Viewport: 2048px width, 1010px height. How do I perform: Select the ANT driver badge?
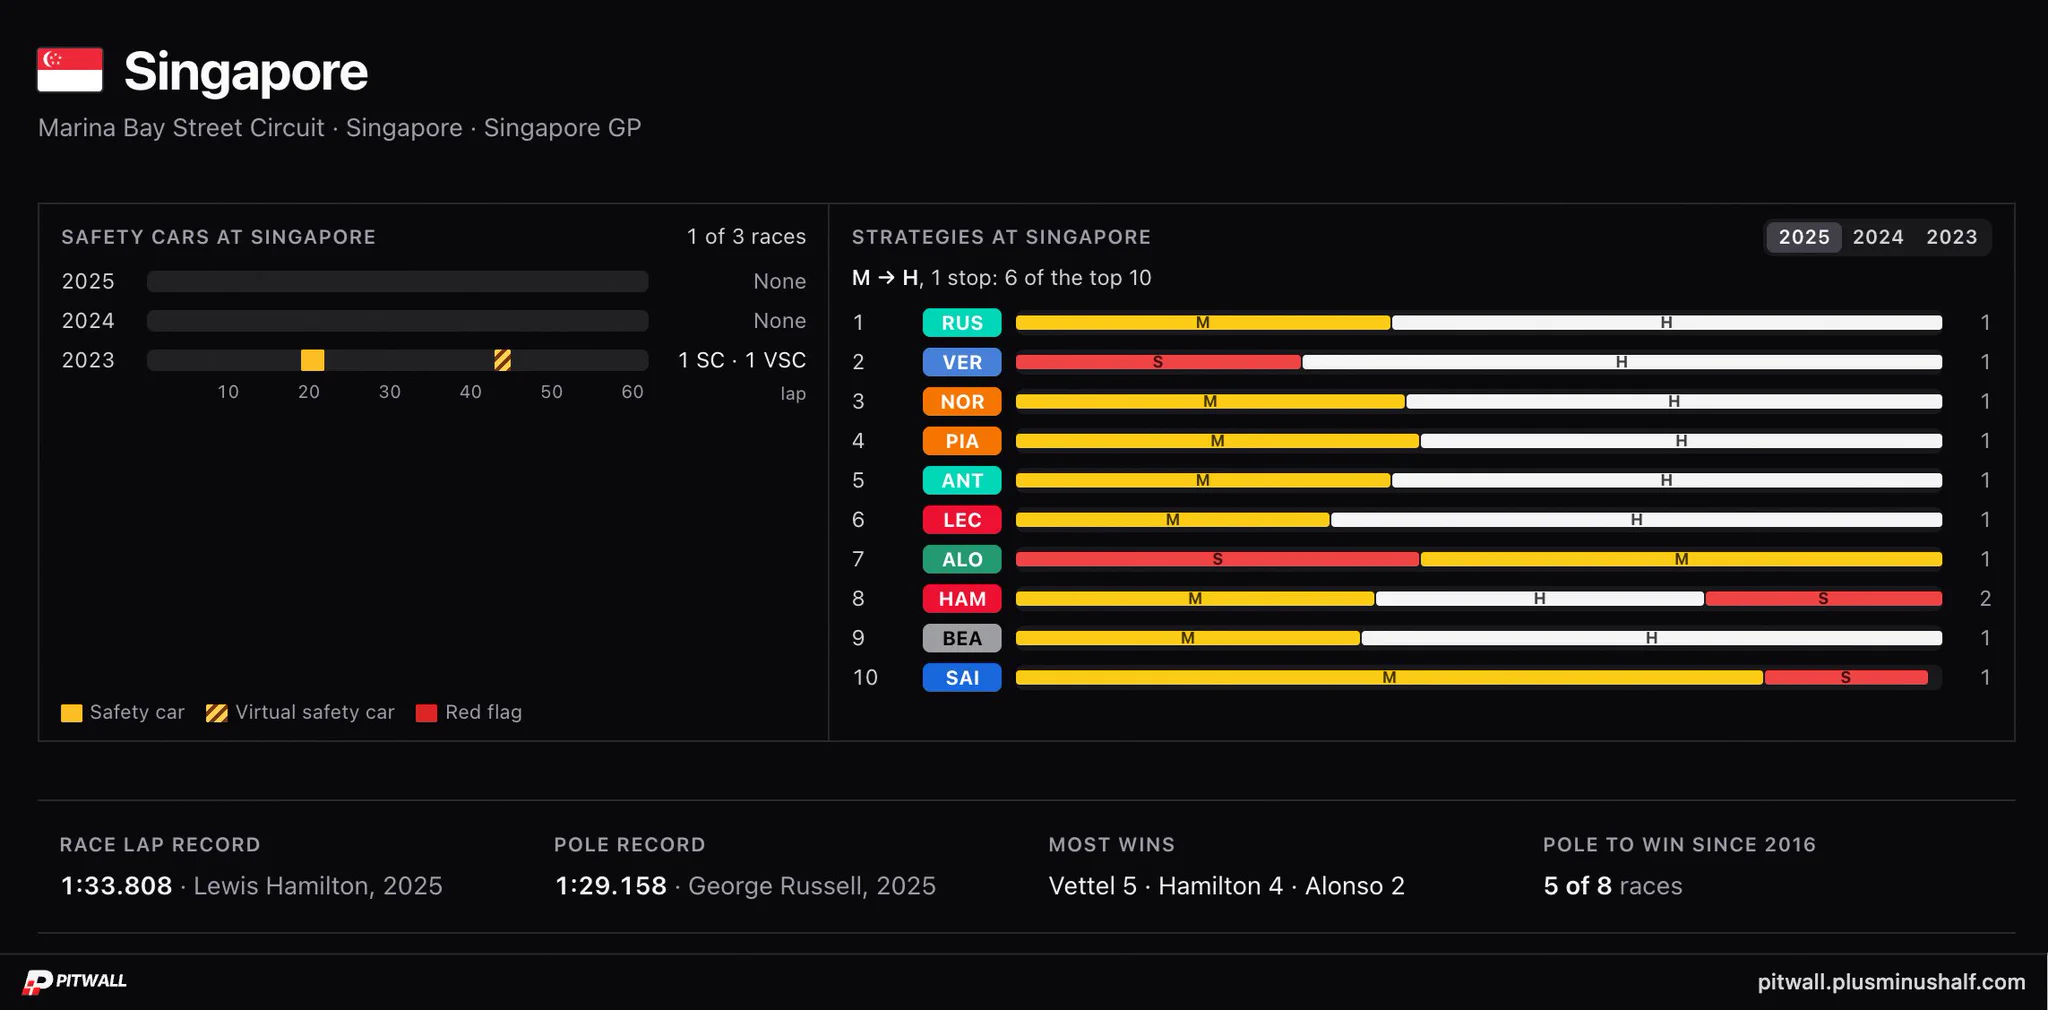click(x=962, y=481)
